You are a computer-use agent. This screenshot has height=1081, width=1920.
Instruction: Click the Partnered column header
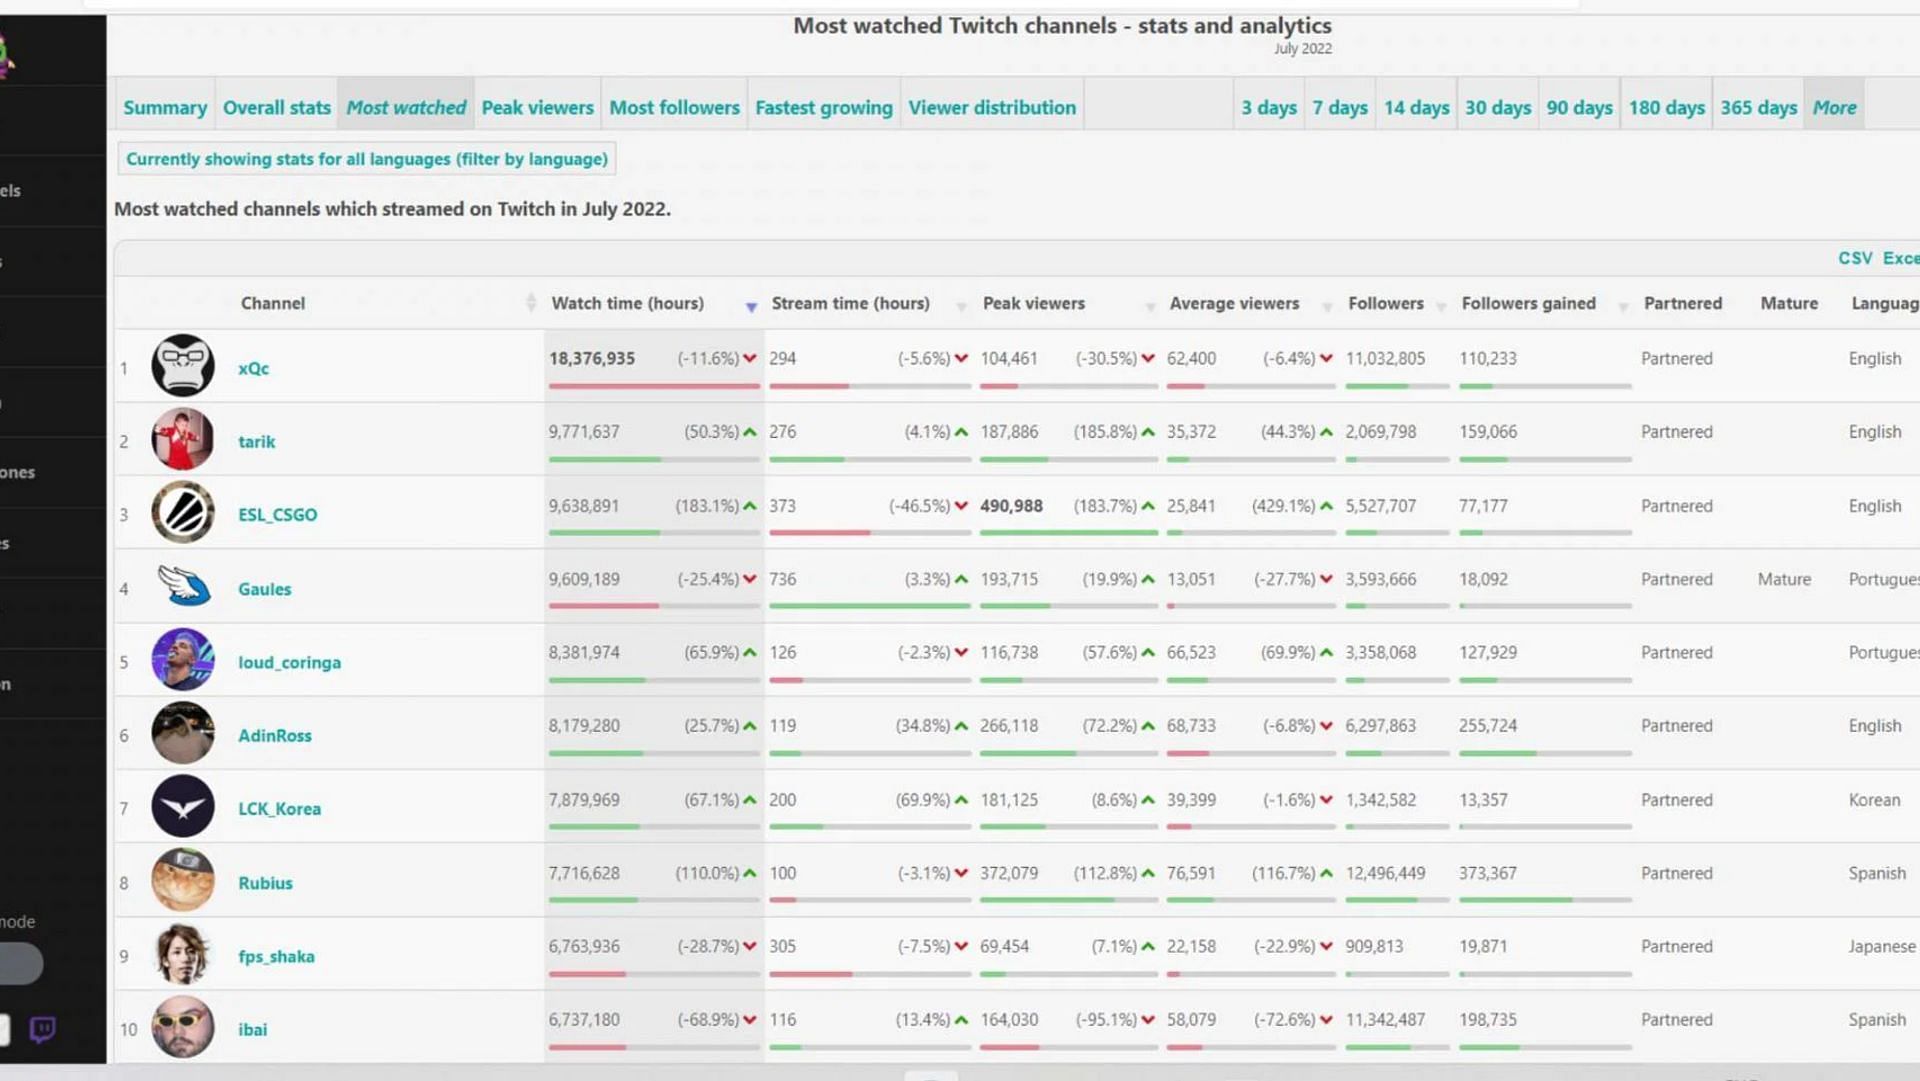click(1682, 303)
